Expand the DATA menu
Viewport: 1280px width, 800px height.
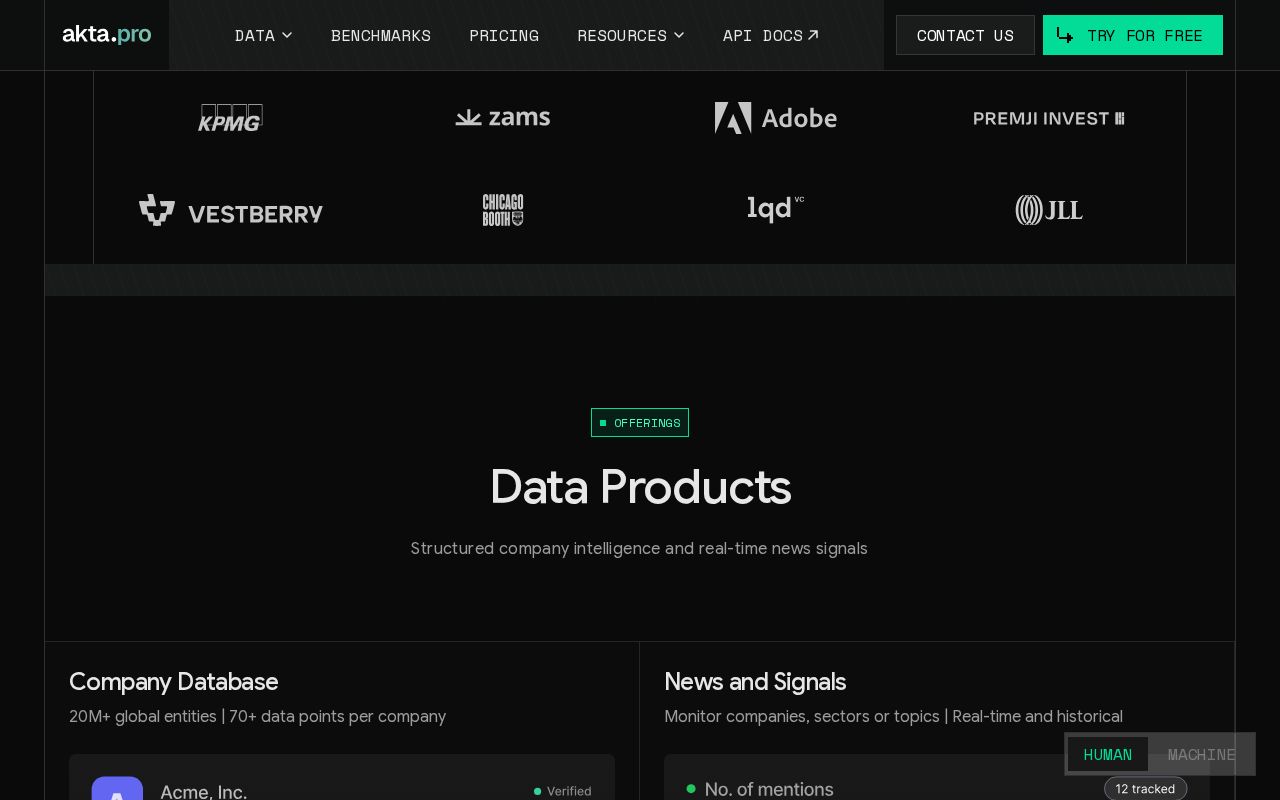(263, 35)
